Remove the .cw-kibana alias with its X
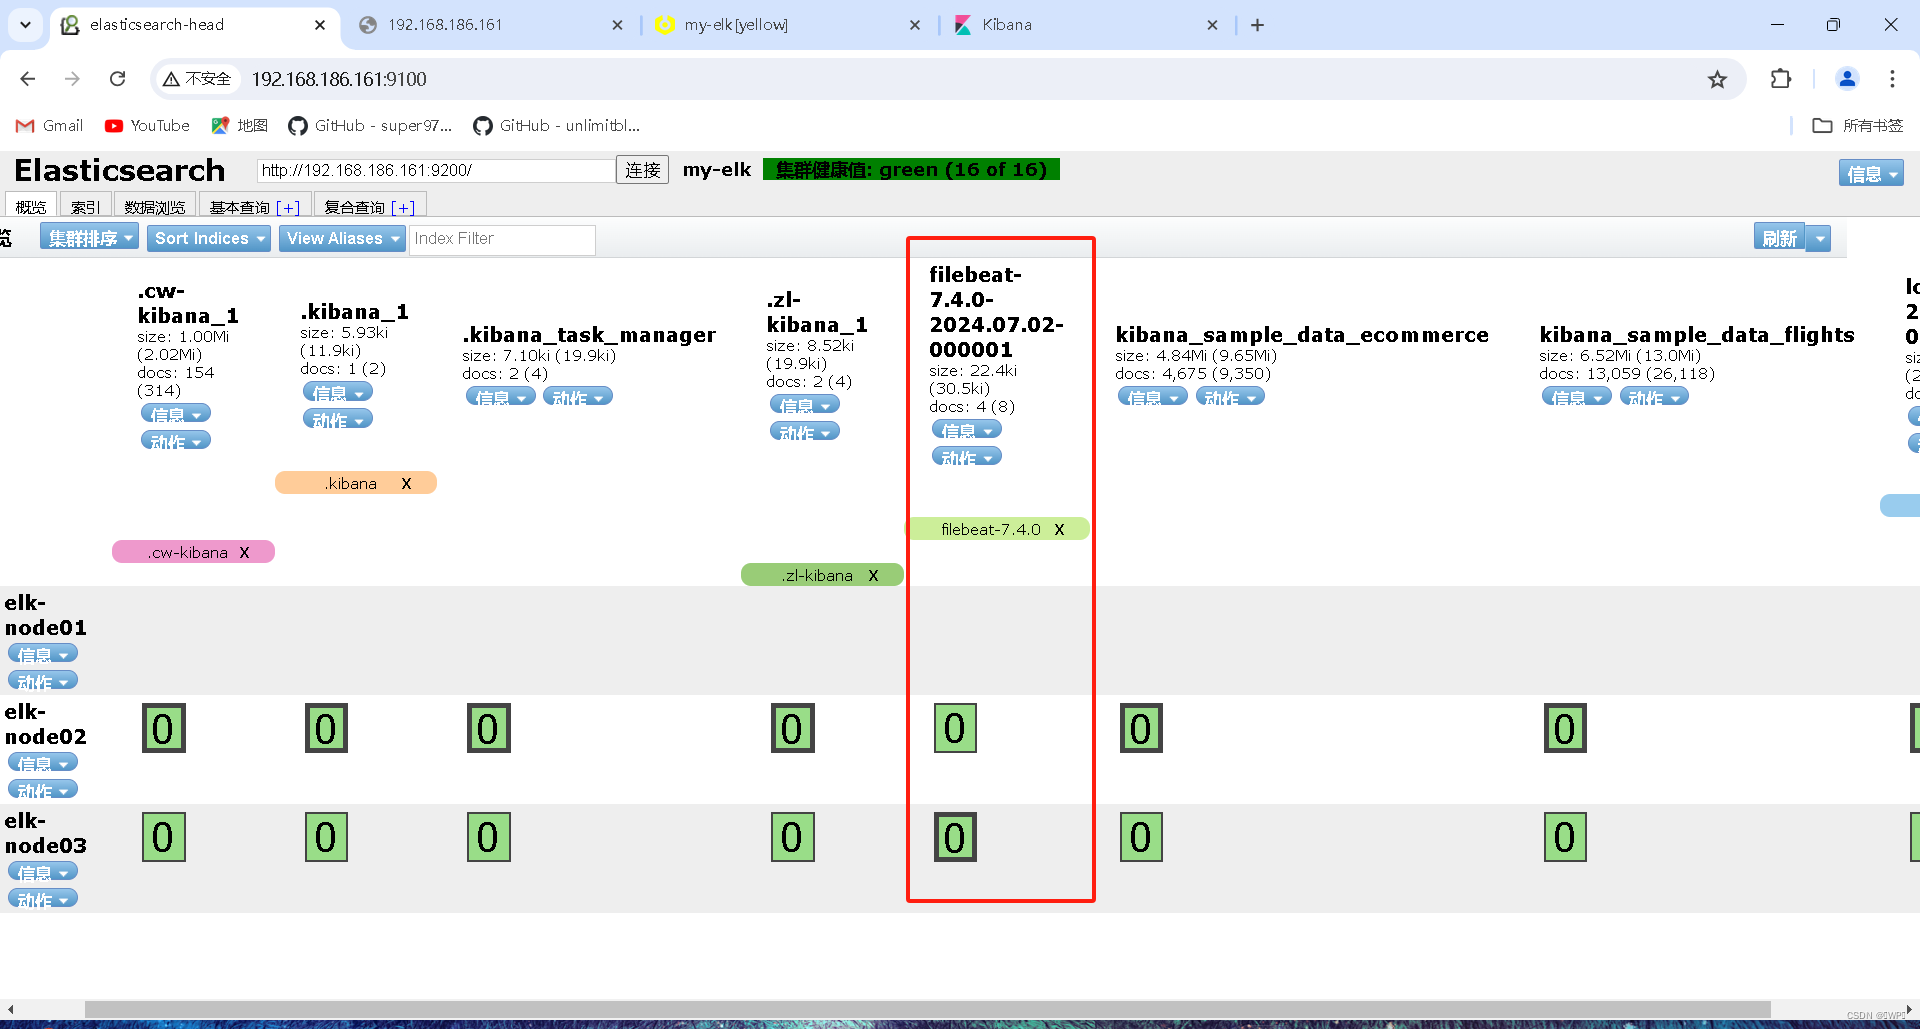The image size is (1920, 1029). click(x=244, y=553)
